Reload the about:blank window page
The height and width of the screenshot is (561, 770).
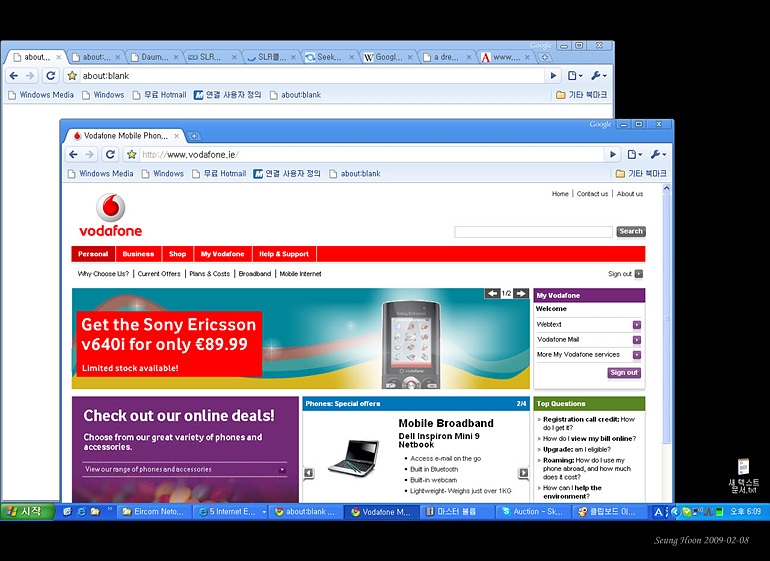point(51,76)
